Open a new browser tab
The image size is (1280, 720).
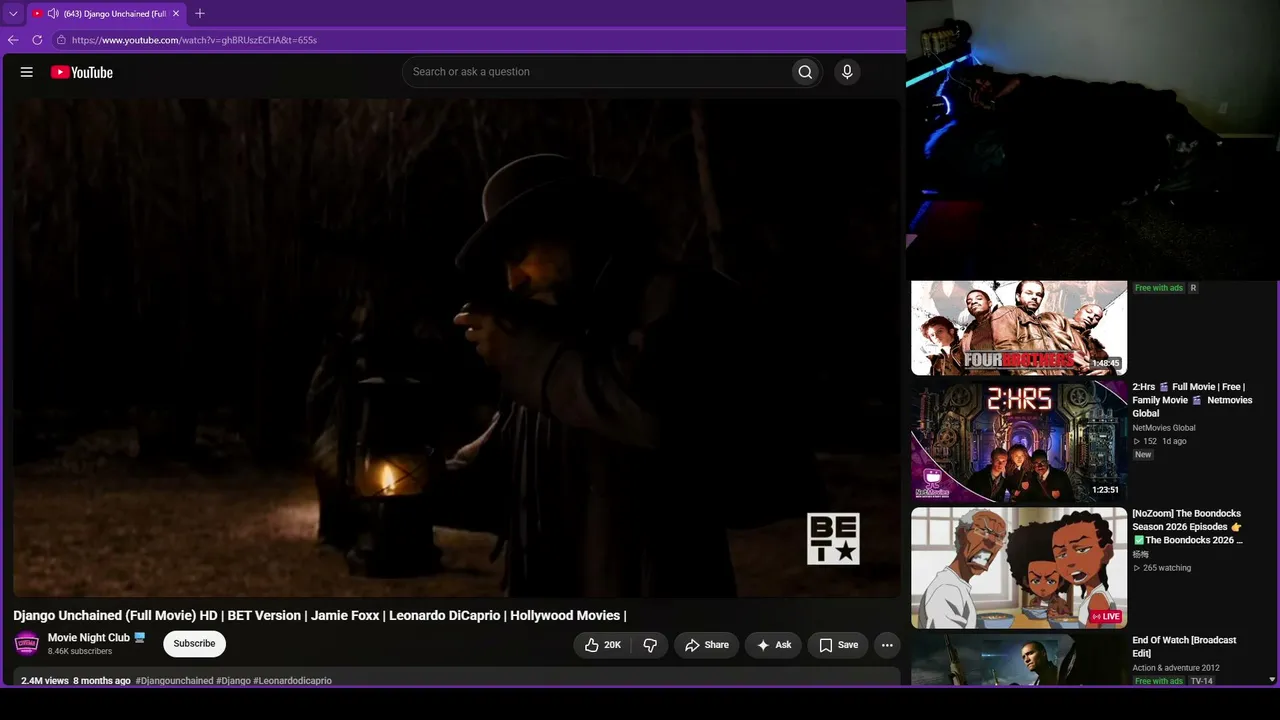click(200, 14)
